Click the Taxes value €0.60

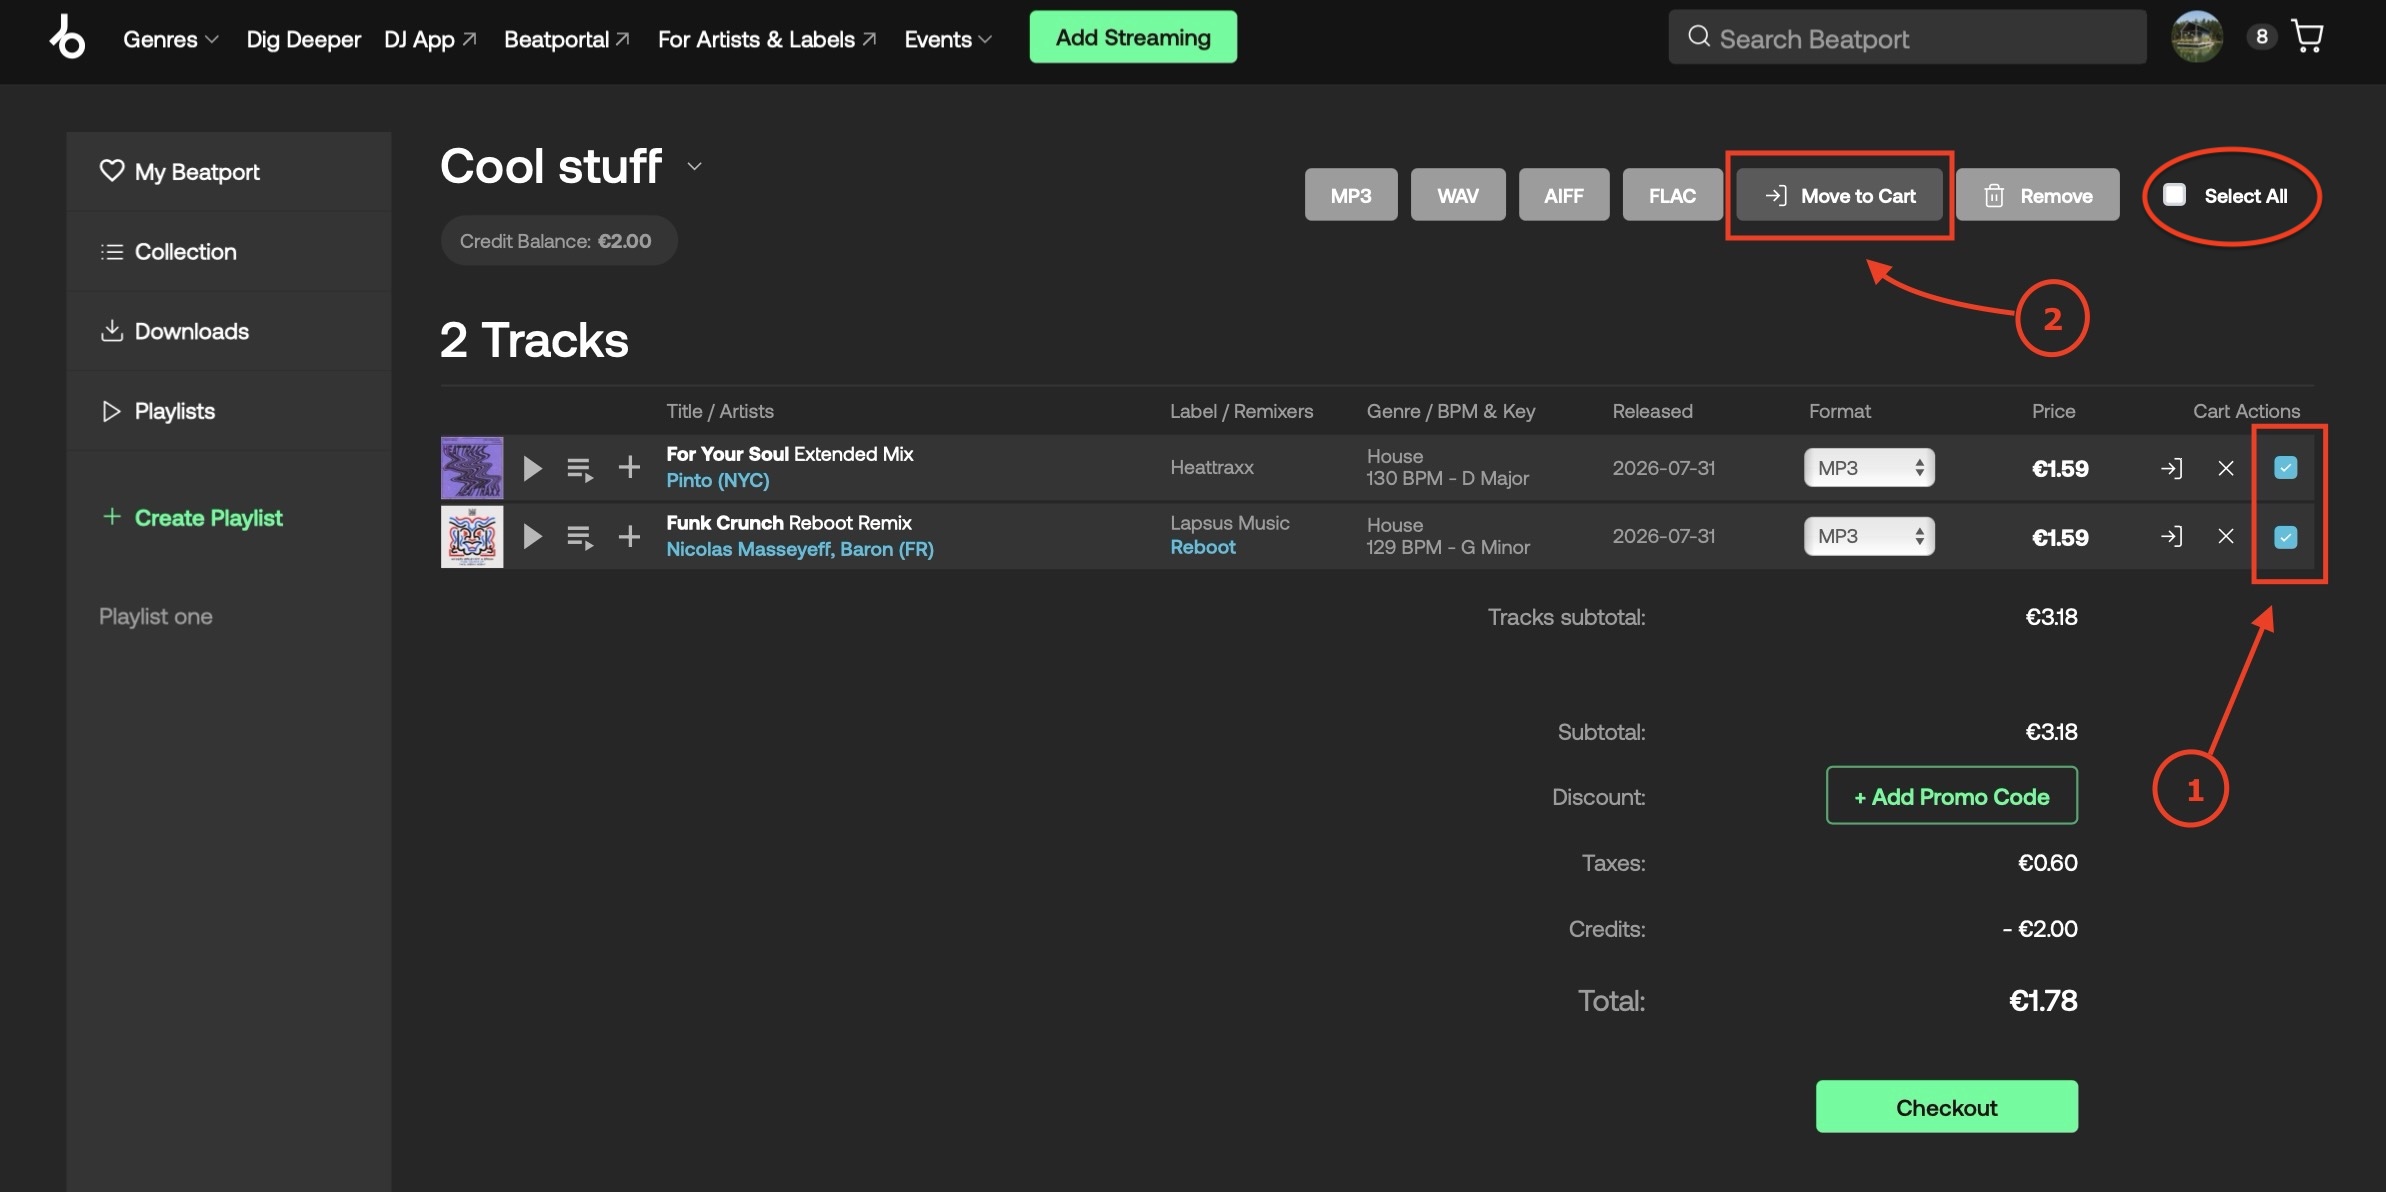pos(2047,863)
